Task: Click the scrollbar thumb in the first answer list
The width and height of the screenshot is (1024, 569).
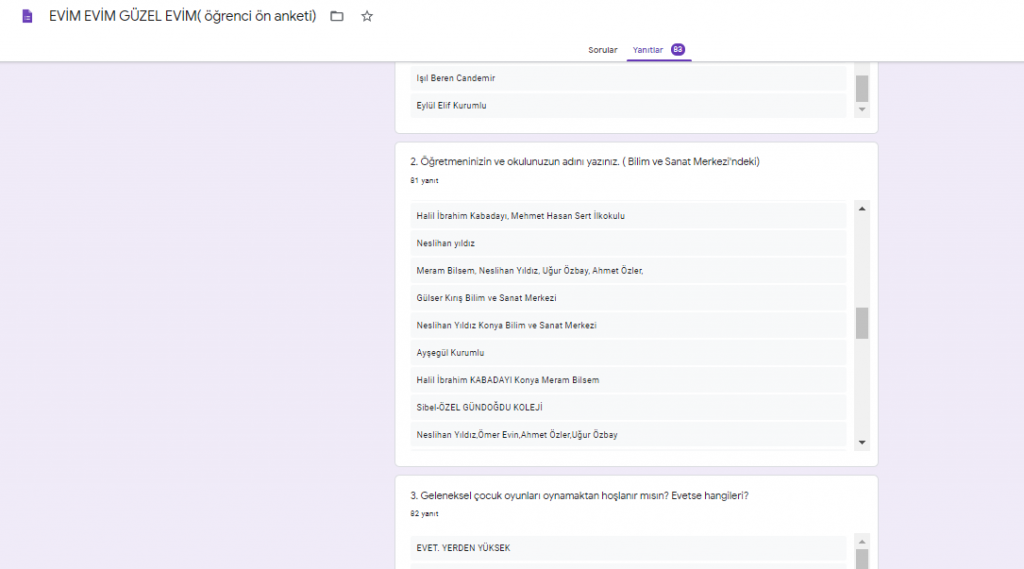Action: coord(862,88)
